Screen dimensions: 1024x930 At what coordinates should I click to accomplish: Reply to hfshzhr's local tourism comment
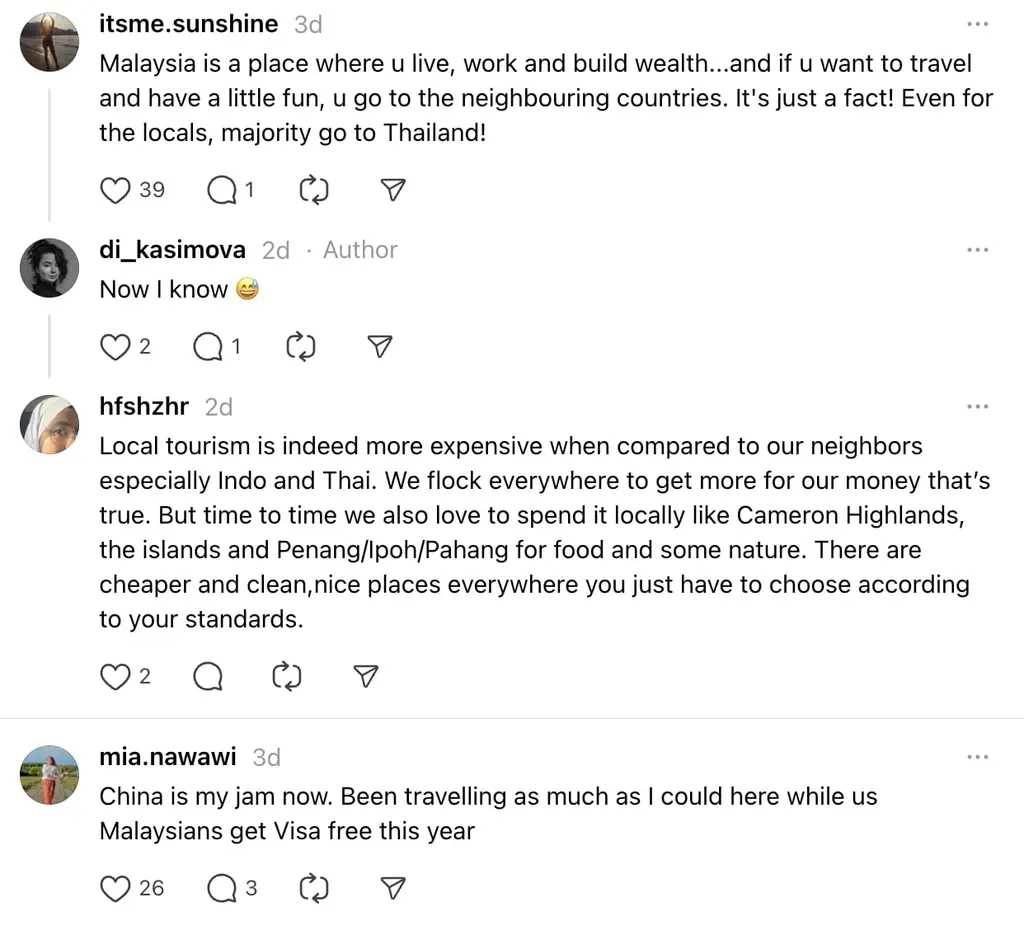click(207, 677)
